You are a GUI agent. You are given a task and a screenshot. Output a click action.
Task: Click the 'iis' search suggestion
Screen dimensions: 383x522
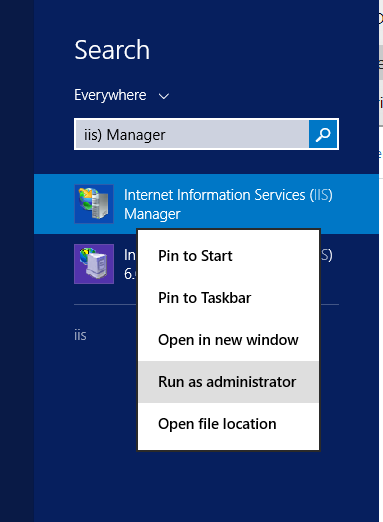80,335
